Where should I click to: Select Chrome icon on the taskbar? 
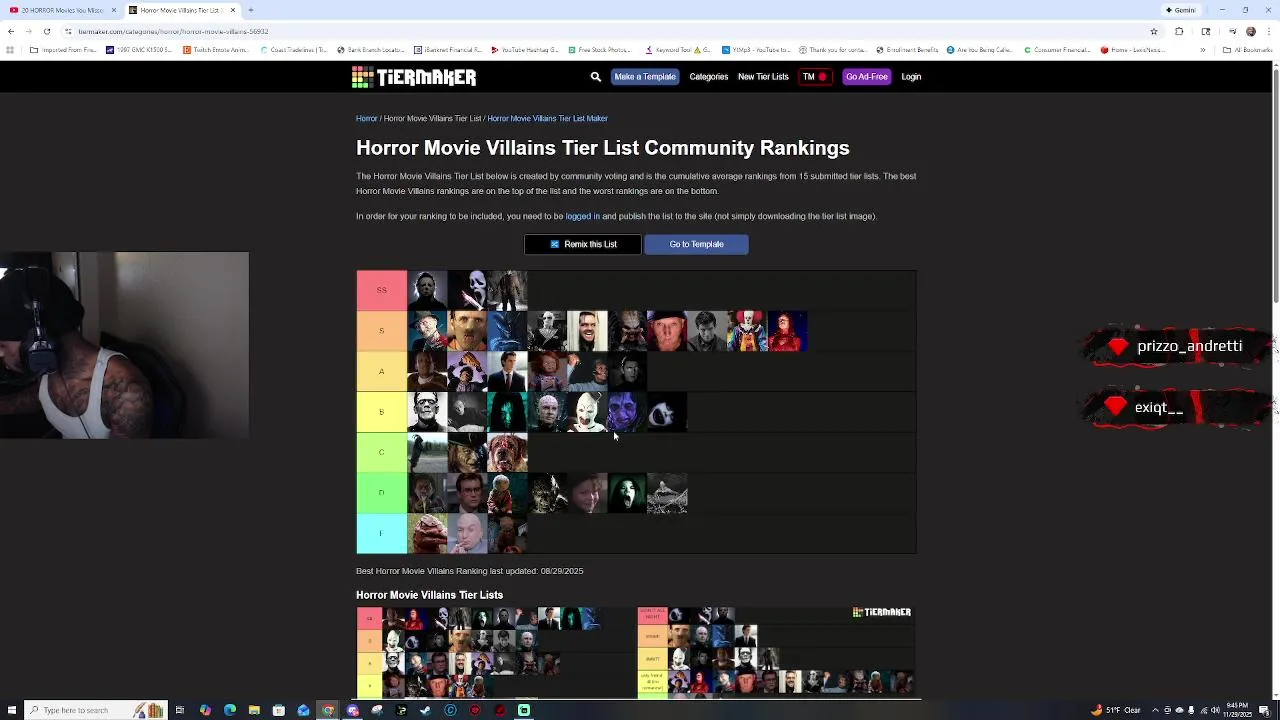[328, 710]
